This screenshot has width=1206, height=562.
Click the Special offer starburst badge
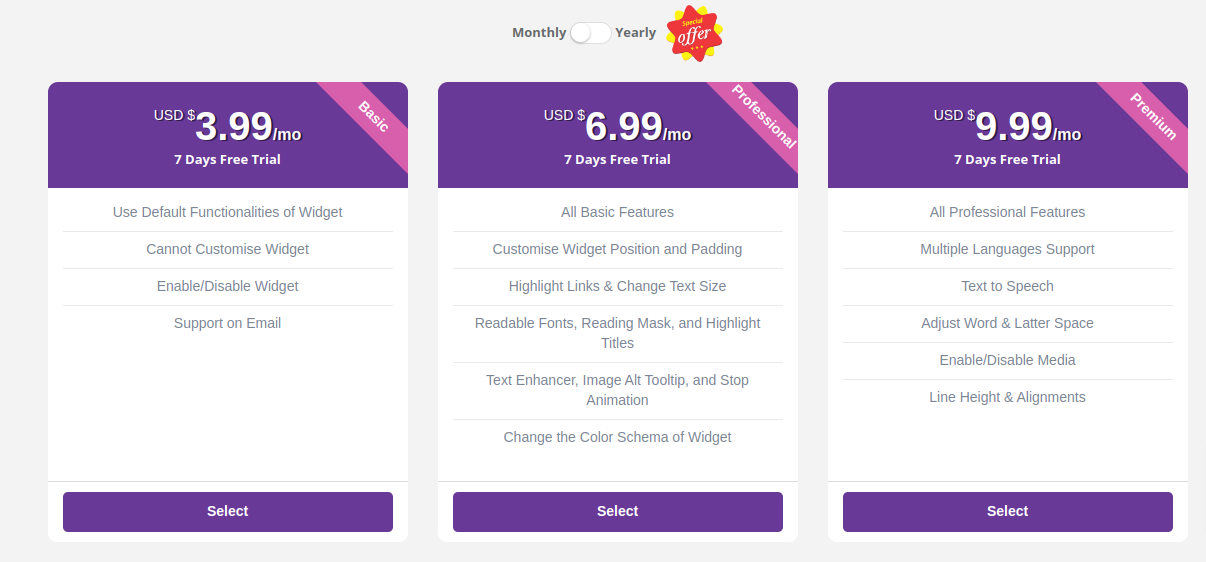694,33
